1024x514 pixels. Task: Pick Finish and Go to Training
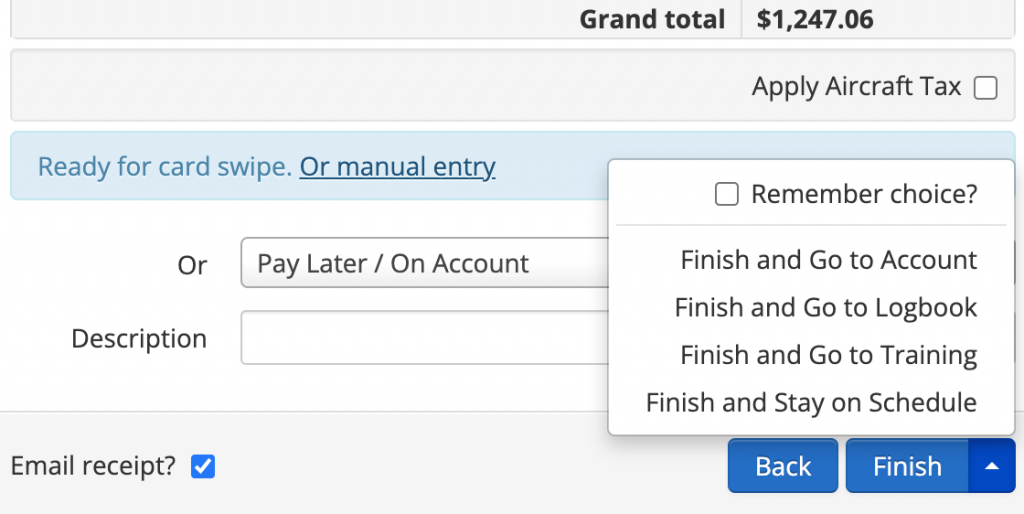click(x=828, y=355)
